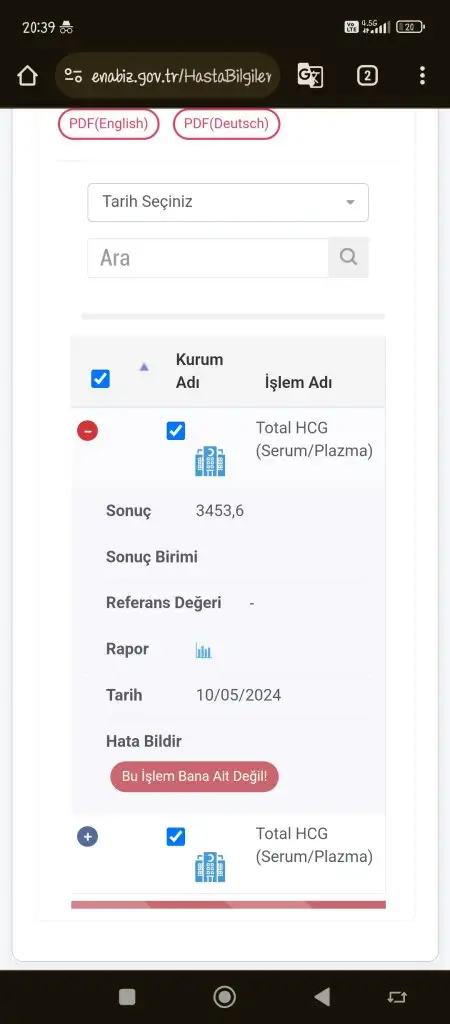The width and height of the screenshot is (450, 1024).
Task: Open the browser tab switcher showing 2
Action: [x=367, y=76]
